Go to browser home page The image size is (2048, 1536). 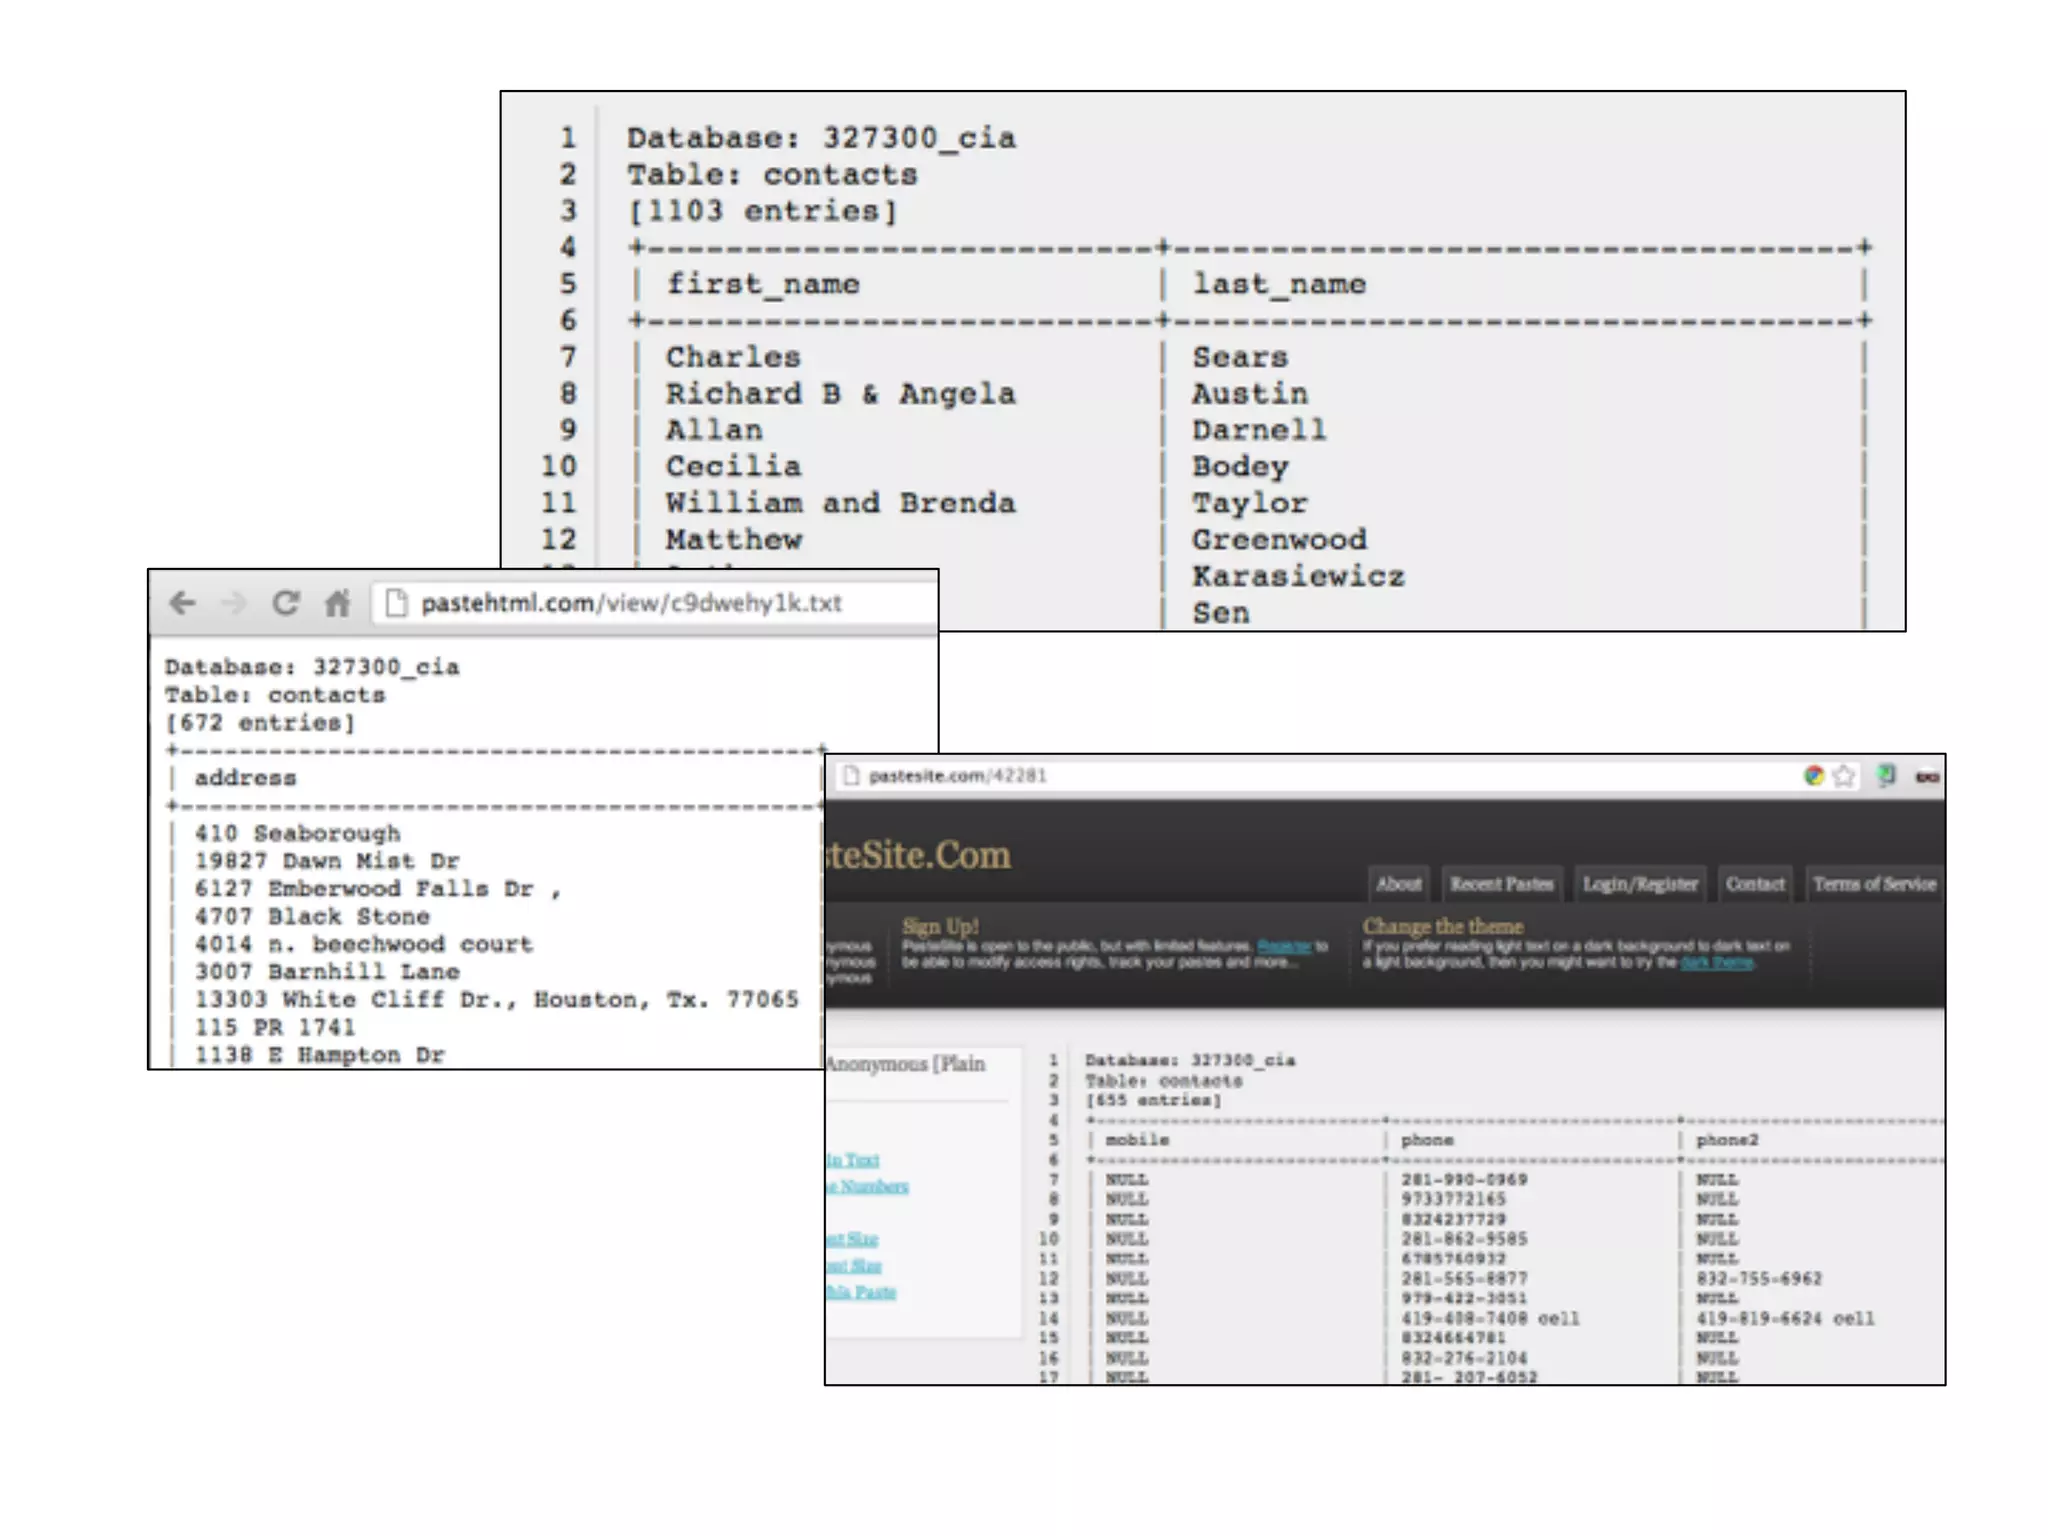coord(338,603)
